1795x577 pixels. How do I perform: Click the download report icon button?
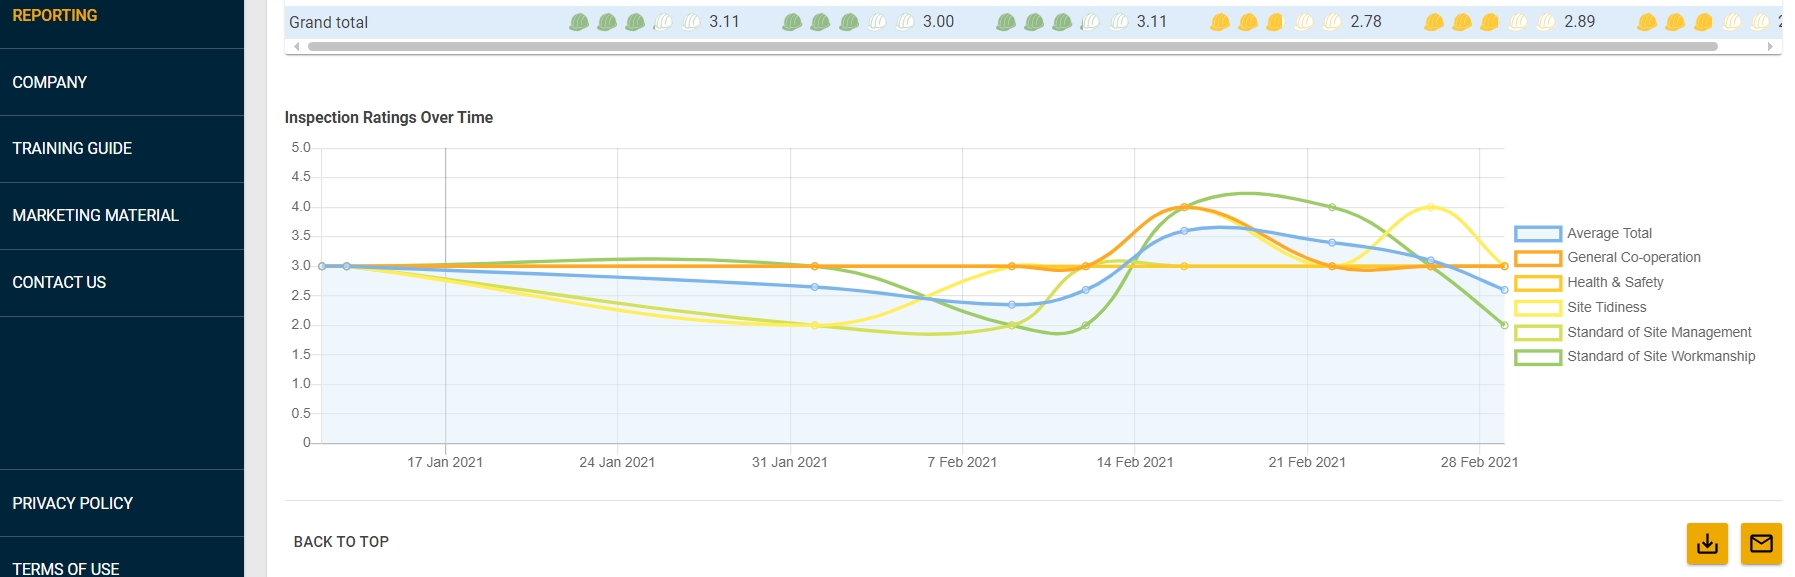[1707, 543]
